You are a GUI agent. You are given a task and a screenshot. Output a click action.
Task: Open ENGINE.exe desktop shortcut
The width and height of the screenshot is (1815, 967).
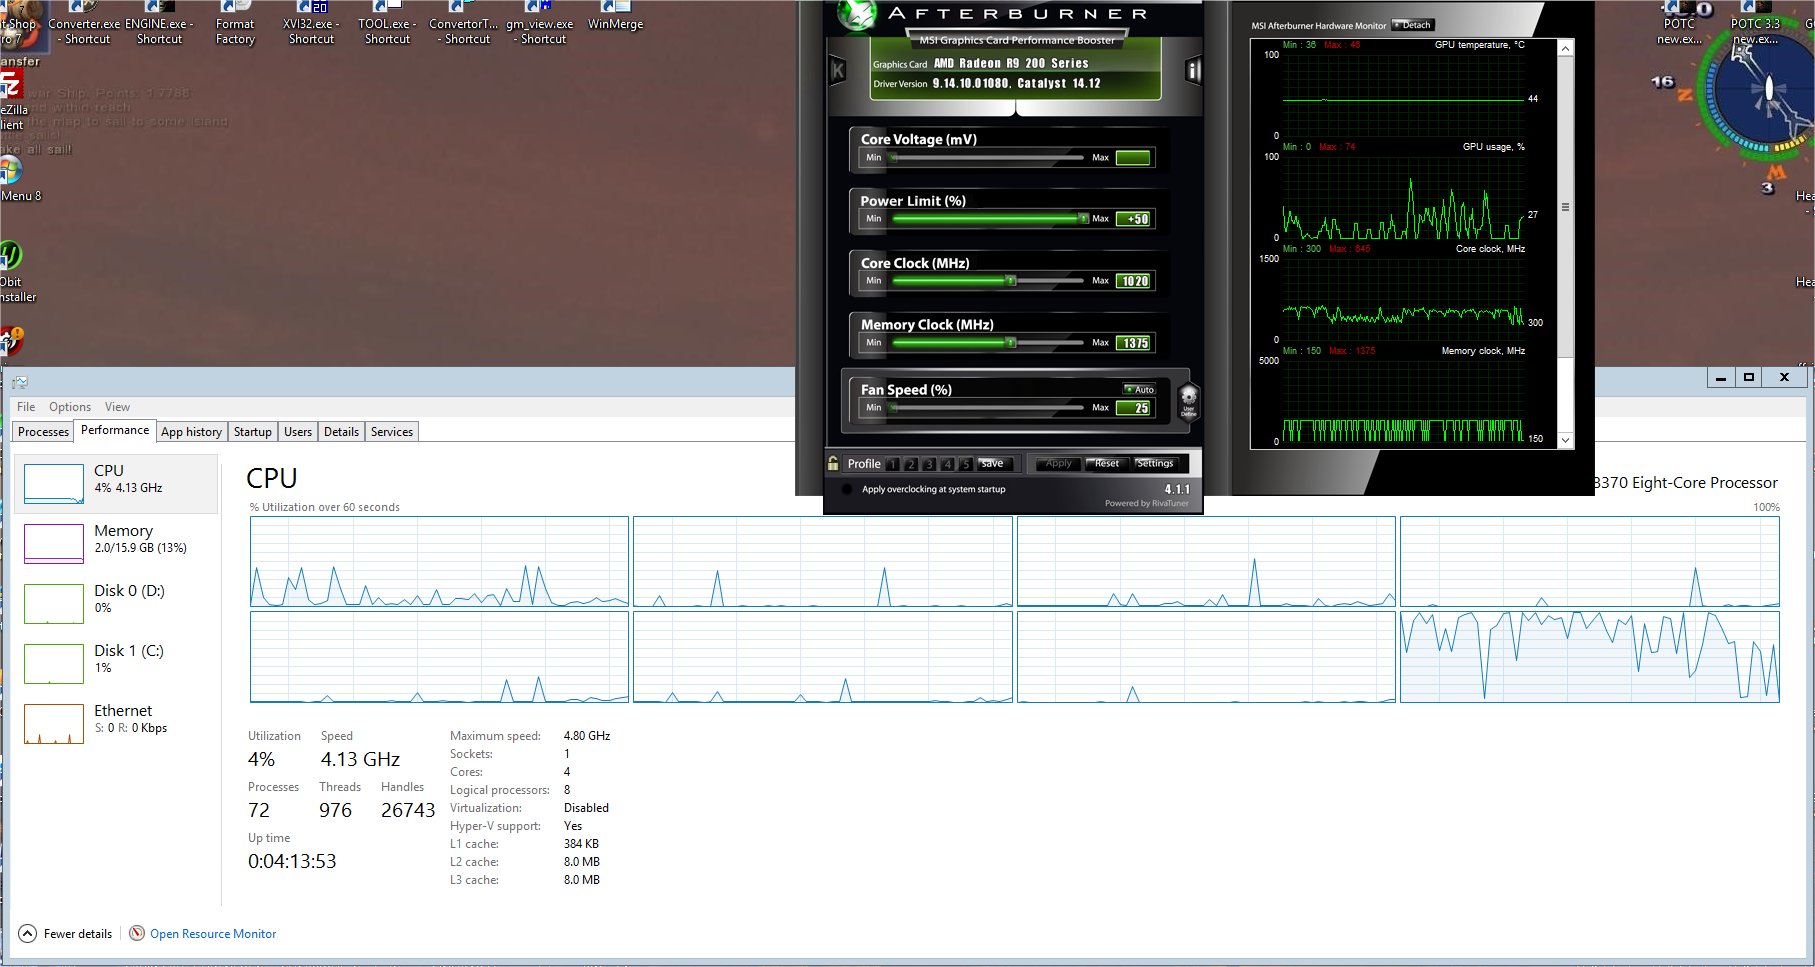(x=159, y=23)
